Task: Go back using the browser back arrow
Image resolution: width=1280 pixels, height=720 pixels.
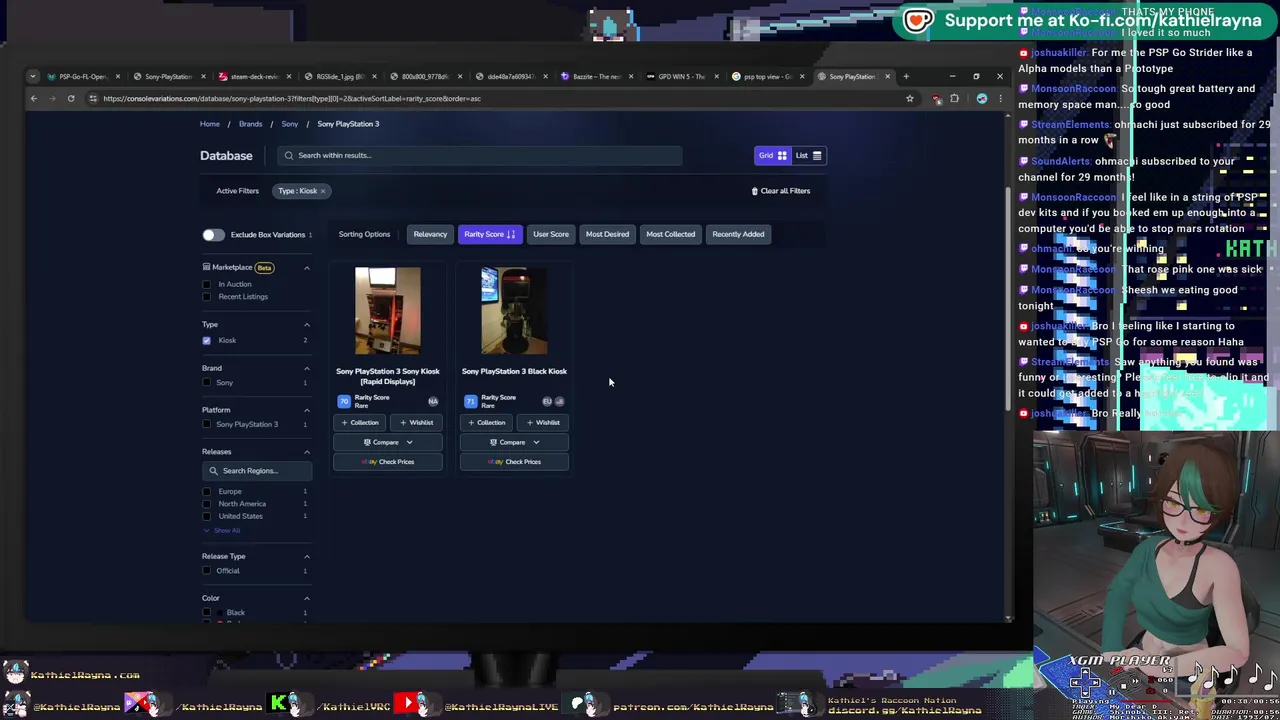Action: 33,99
